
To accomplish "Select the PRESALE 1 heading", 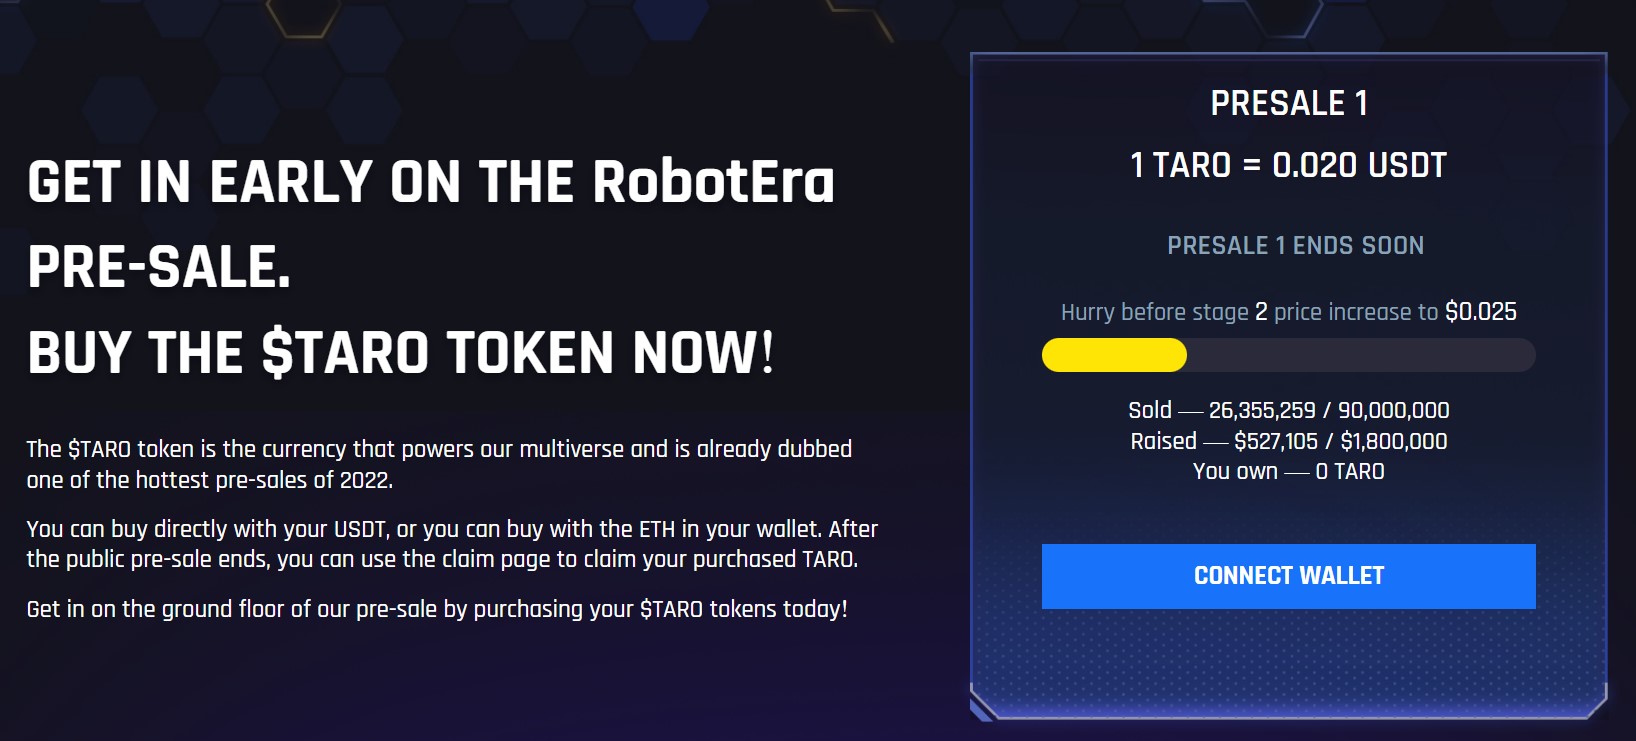I will pyautogui.click(x=1289, y=103).
